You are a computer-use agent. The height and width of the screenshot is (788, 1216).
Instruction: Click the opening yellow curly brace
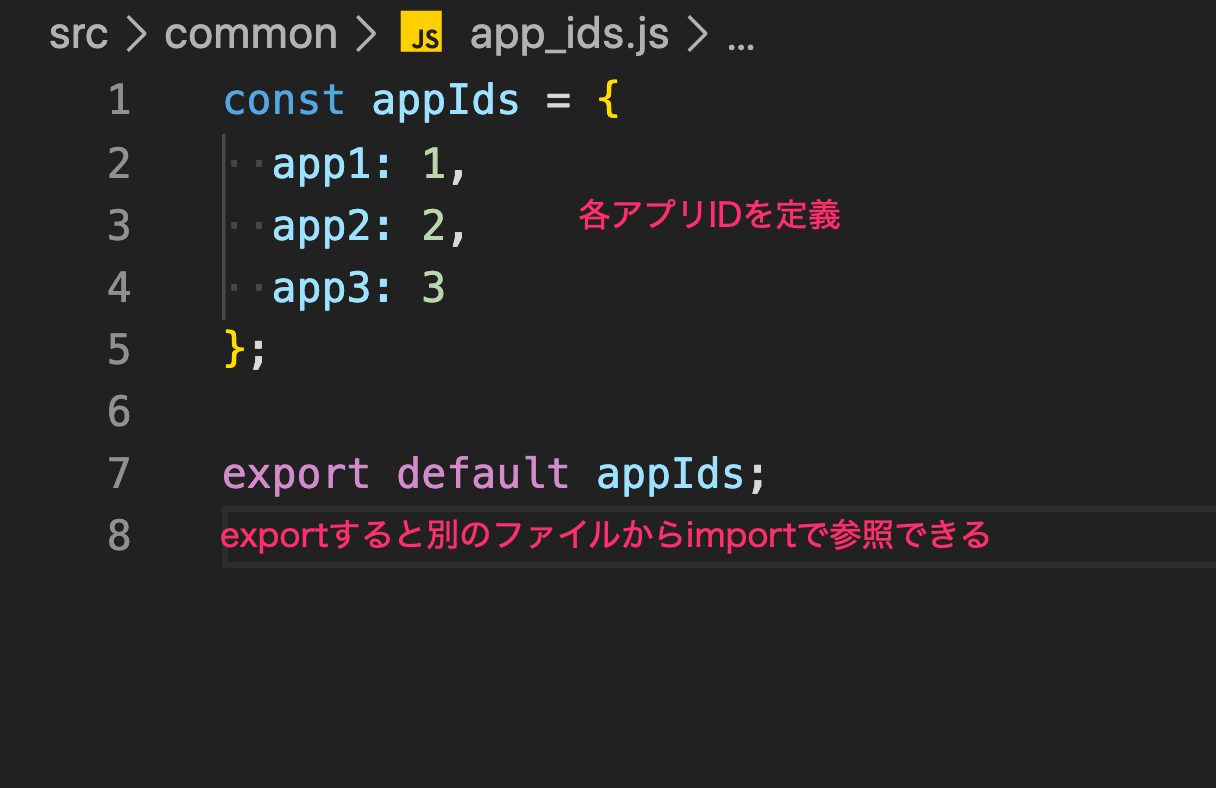click(x=608, y=101)
